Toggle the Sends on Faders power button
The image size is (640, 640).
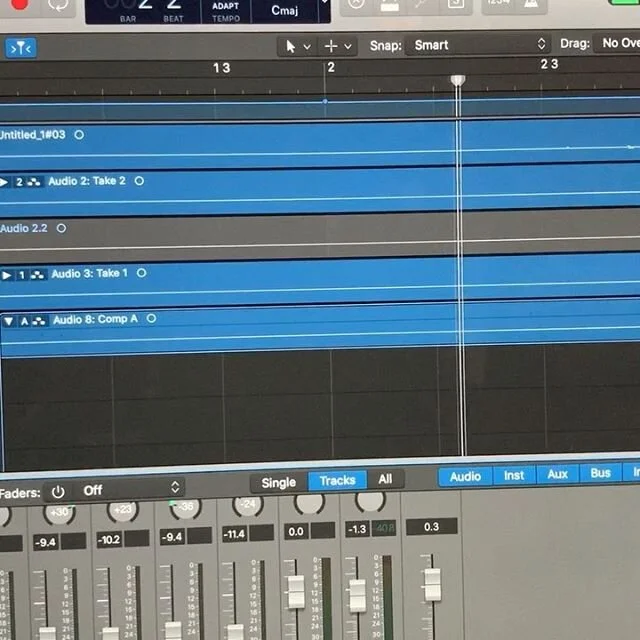58,492
